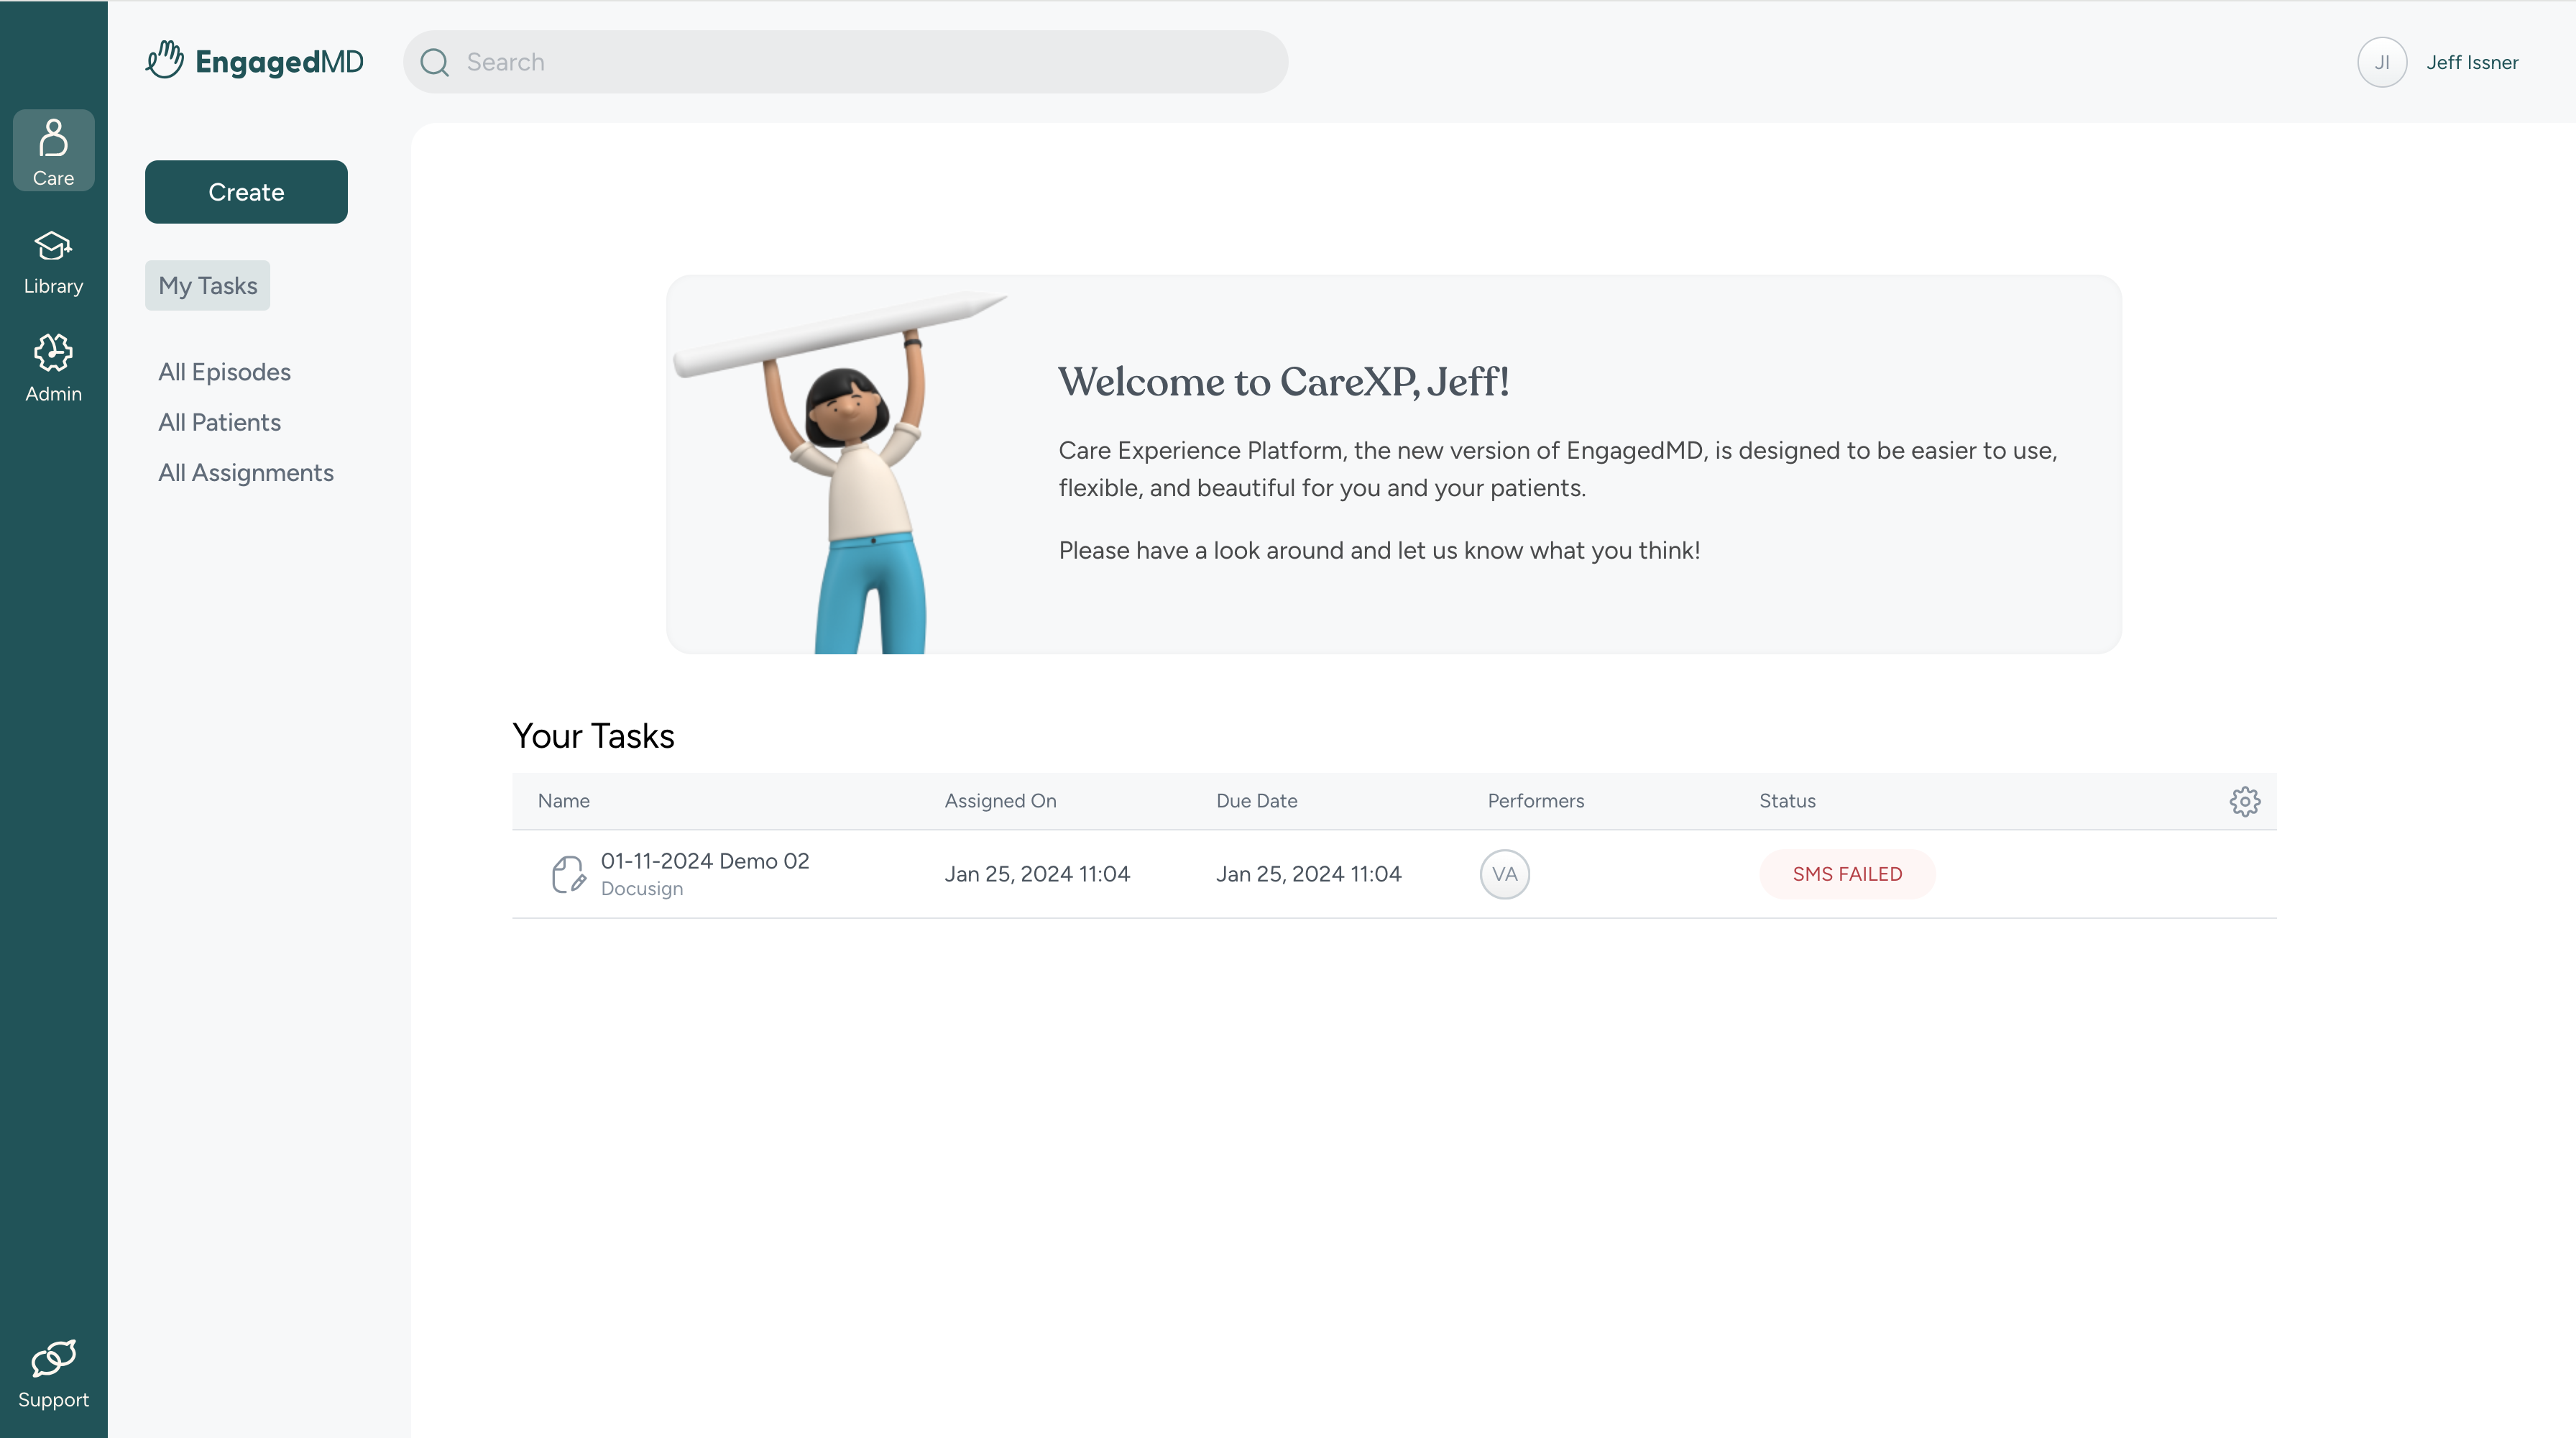Click the Docusign label under task name
Viewport: 2576px width, 1438px height.
pyautogui.click(x=642, y=889)
